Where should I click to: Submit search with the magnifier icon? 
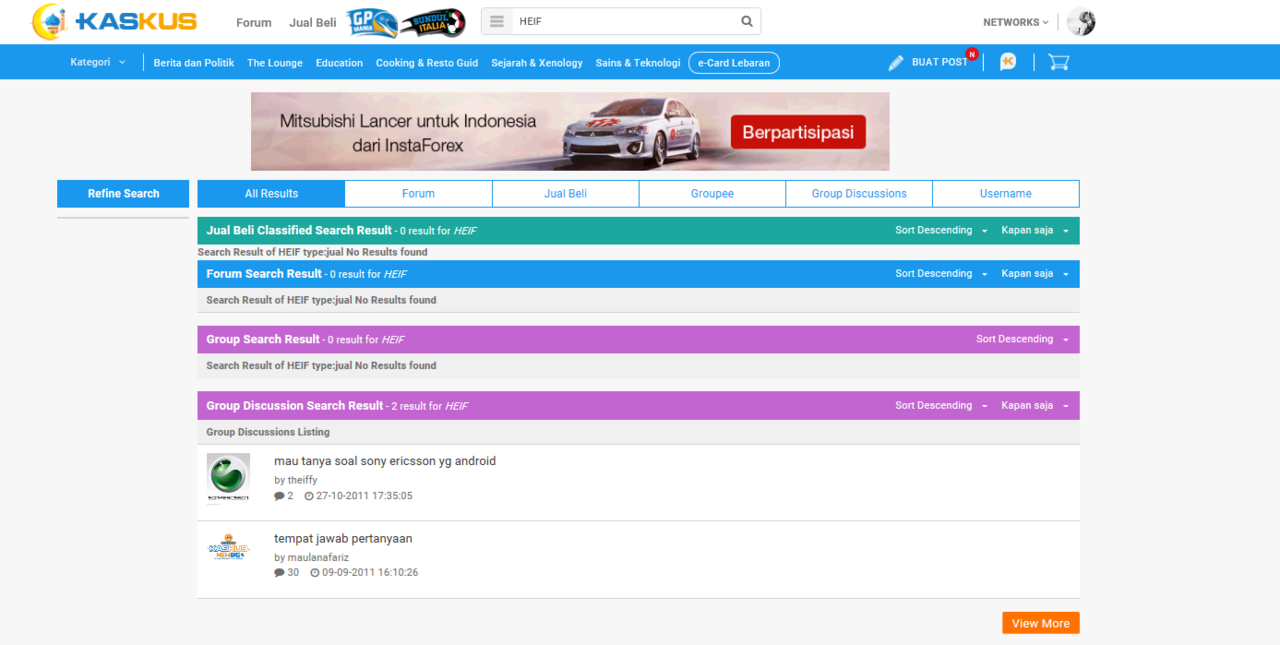click(x=747, y=21)
